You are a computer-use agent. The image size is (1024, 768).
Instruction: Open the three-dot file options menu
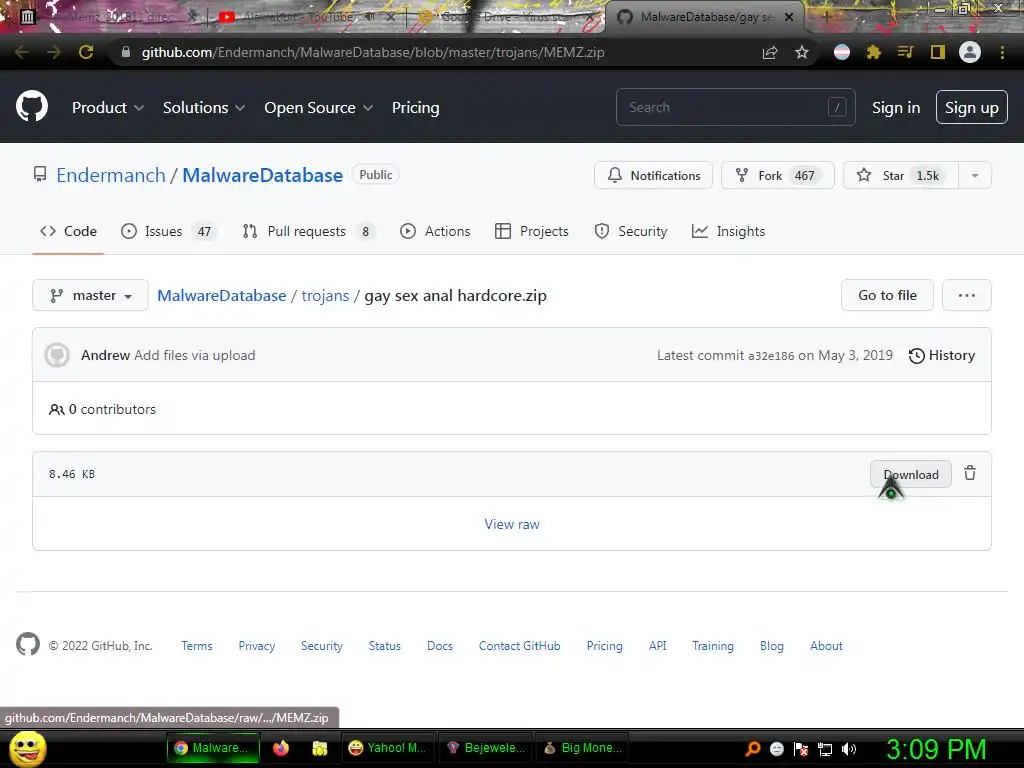tap(967, 295)
